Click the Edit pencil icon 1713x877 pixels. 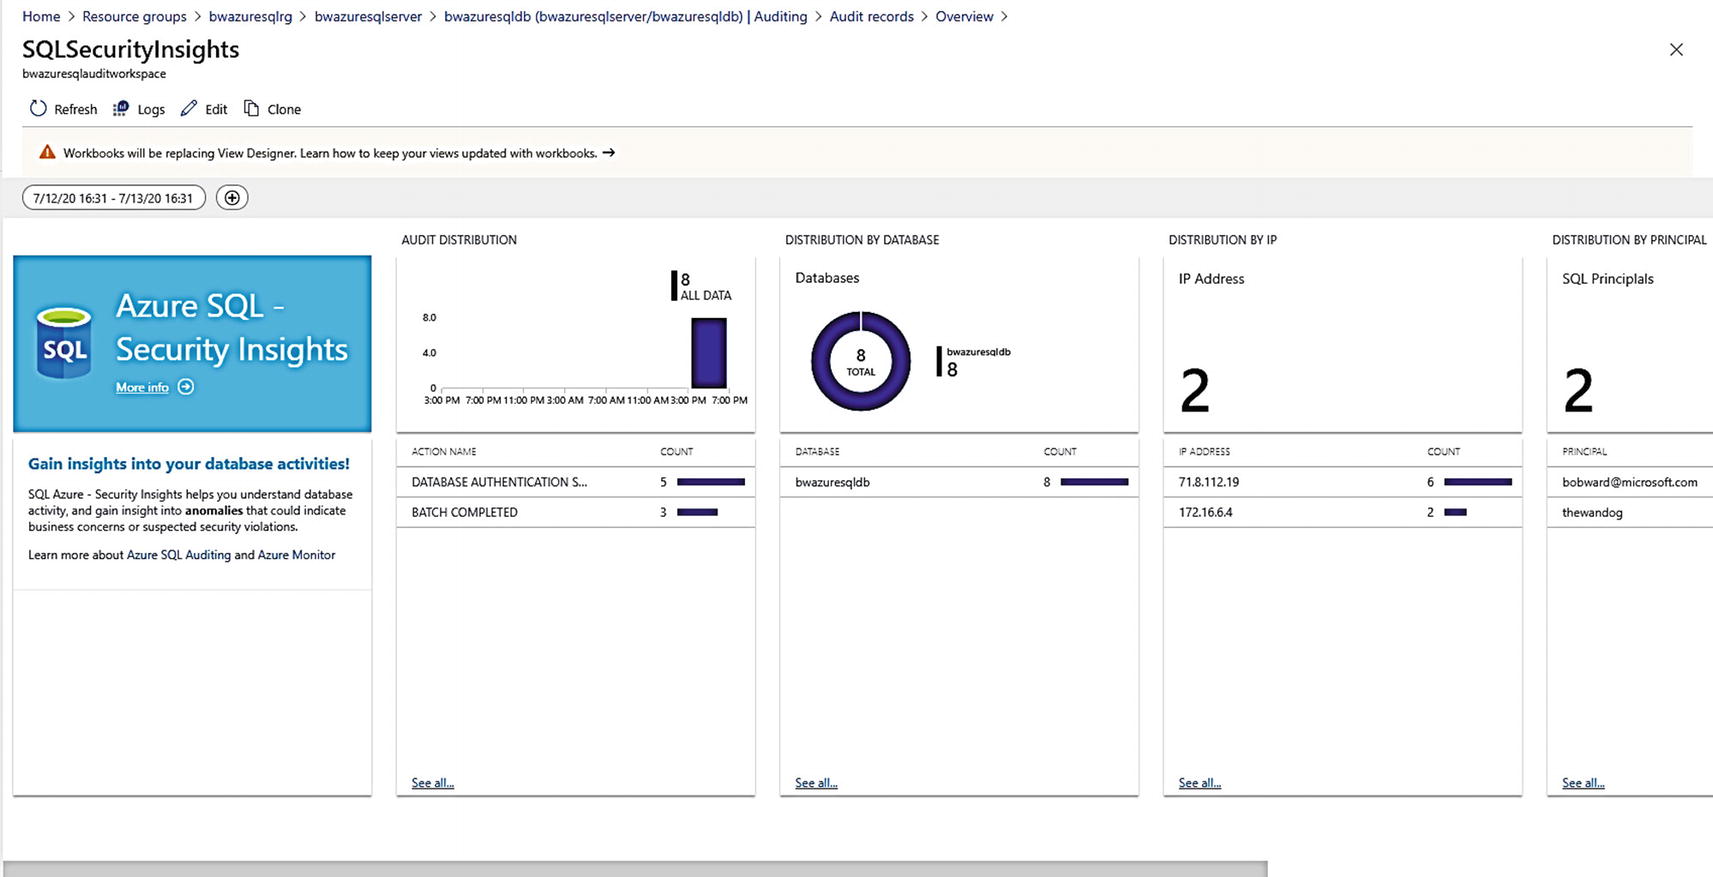point(189,109)
